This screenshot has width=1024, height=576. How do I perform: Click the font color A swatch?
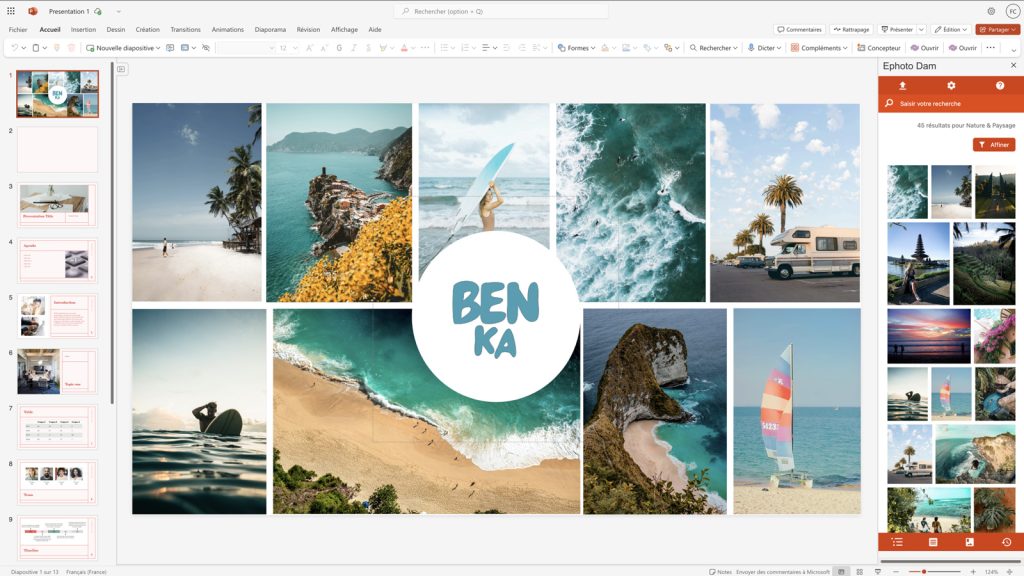pos(404,48)
